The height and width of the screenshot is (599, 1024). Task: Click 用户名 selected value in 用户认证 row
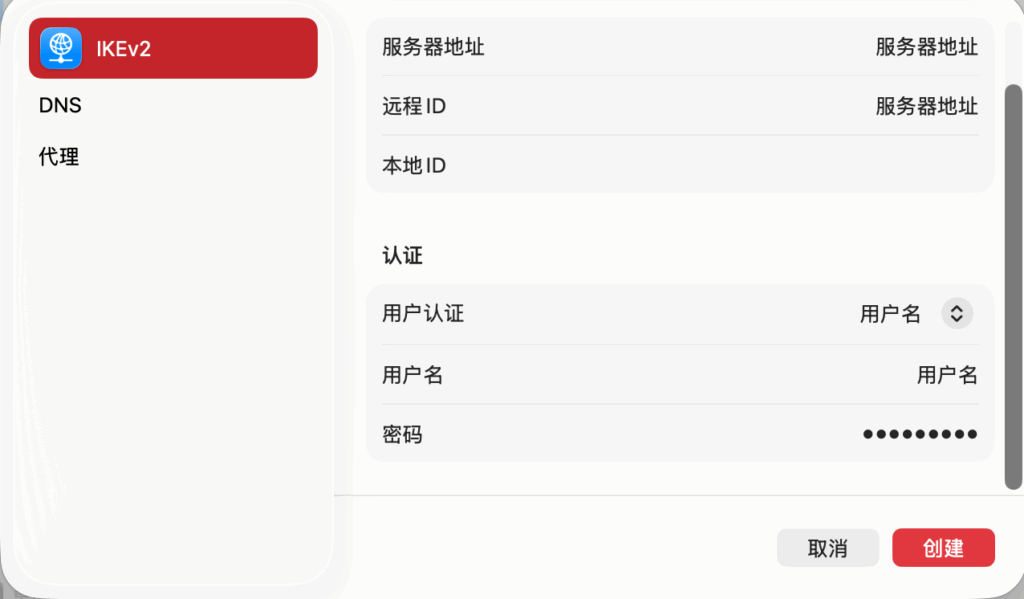pyautogui.click(x=889, y=314)
